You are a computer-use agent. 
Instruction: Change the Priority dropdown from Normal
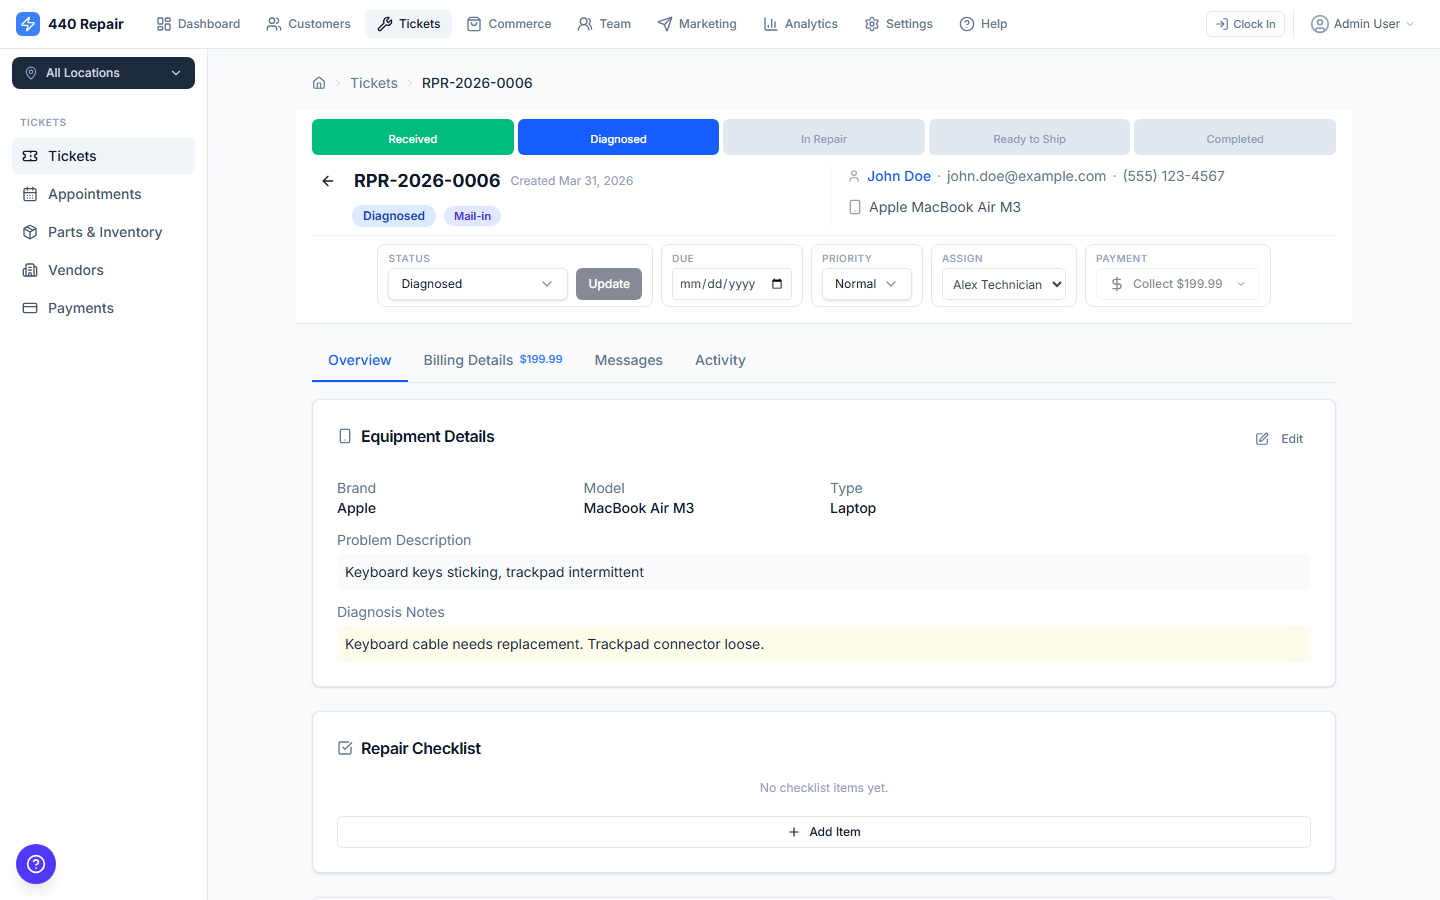coord(865,283)
